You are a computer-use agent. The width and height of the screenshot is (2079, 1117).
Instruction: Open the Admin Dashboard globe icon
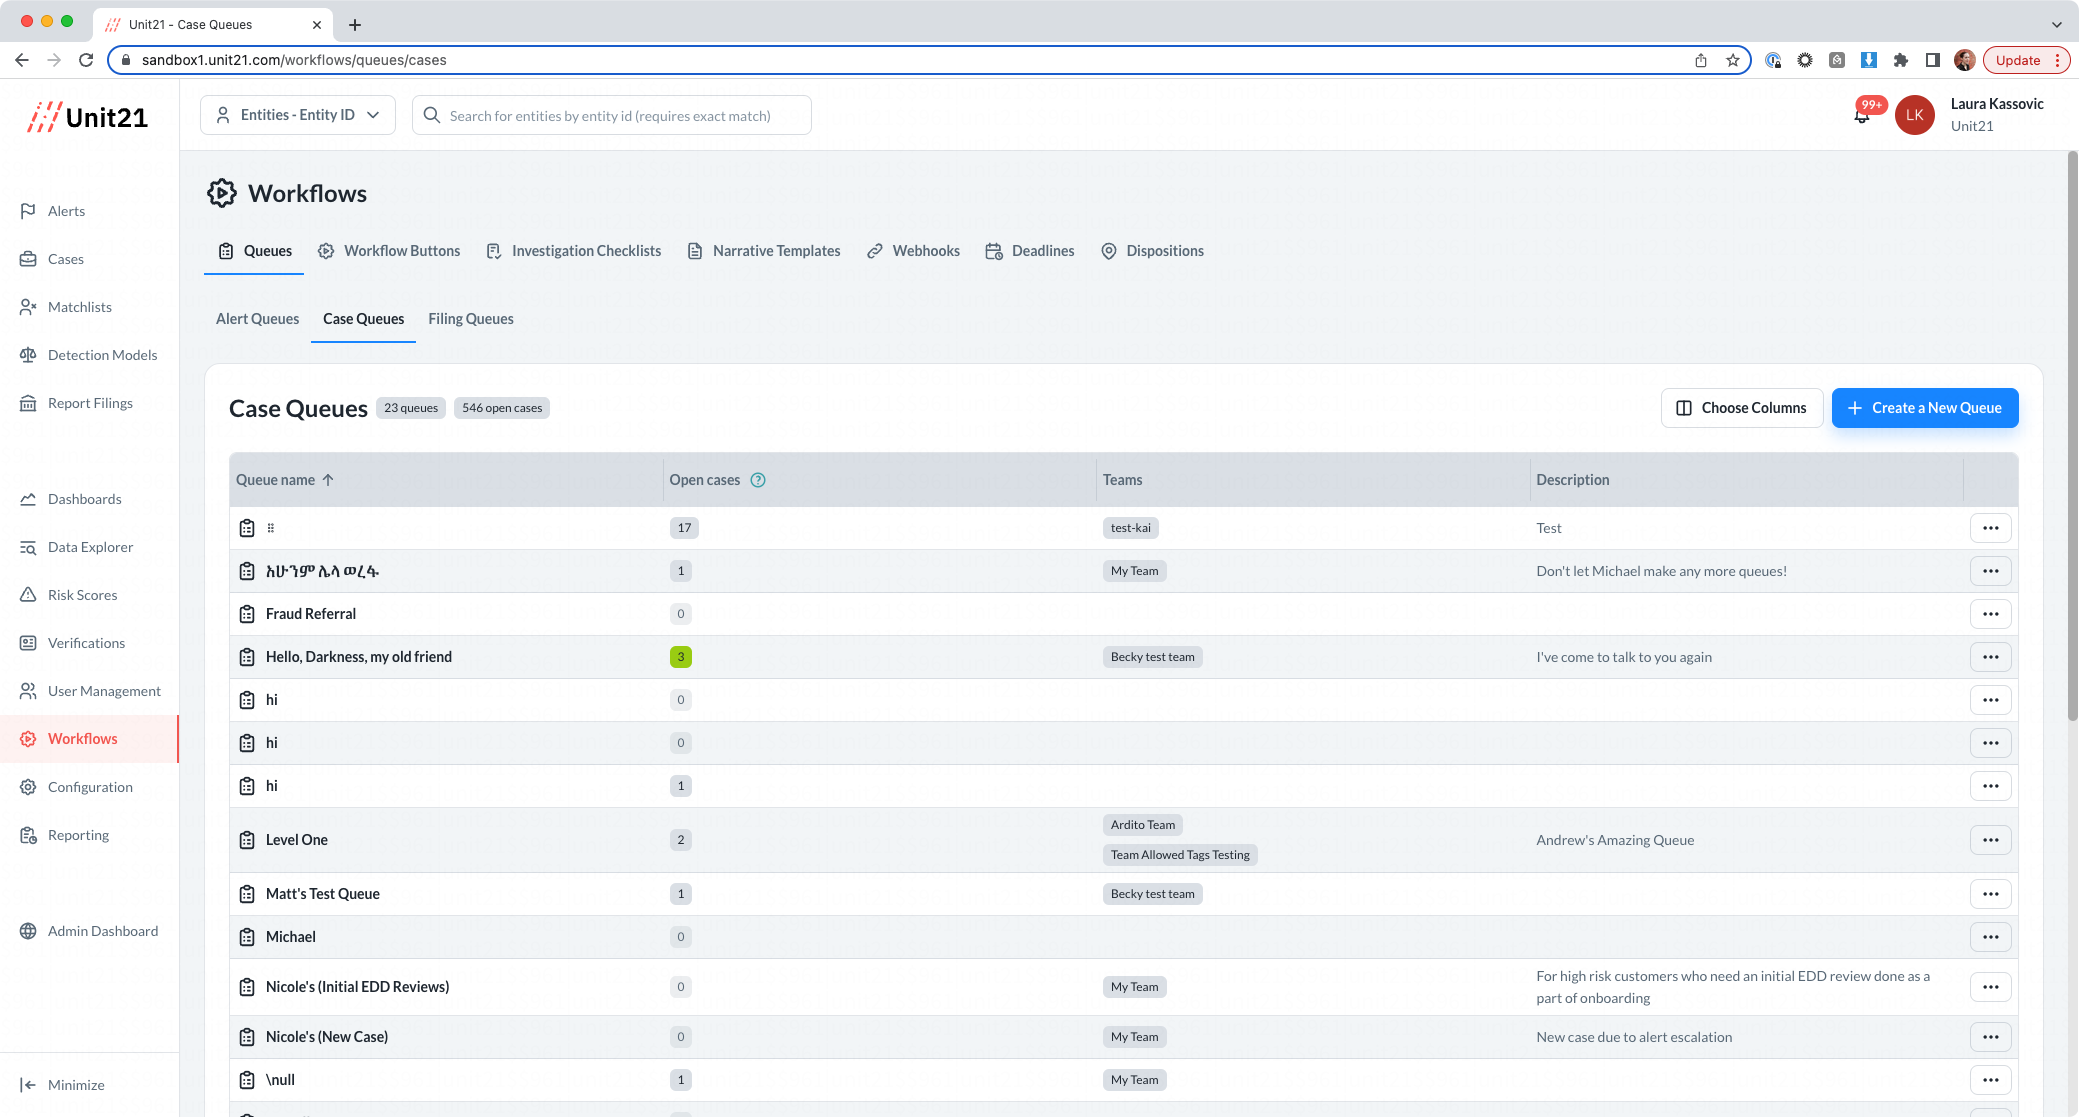click(28, 931)
